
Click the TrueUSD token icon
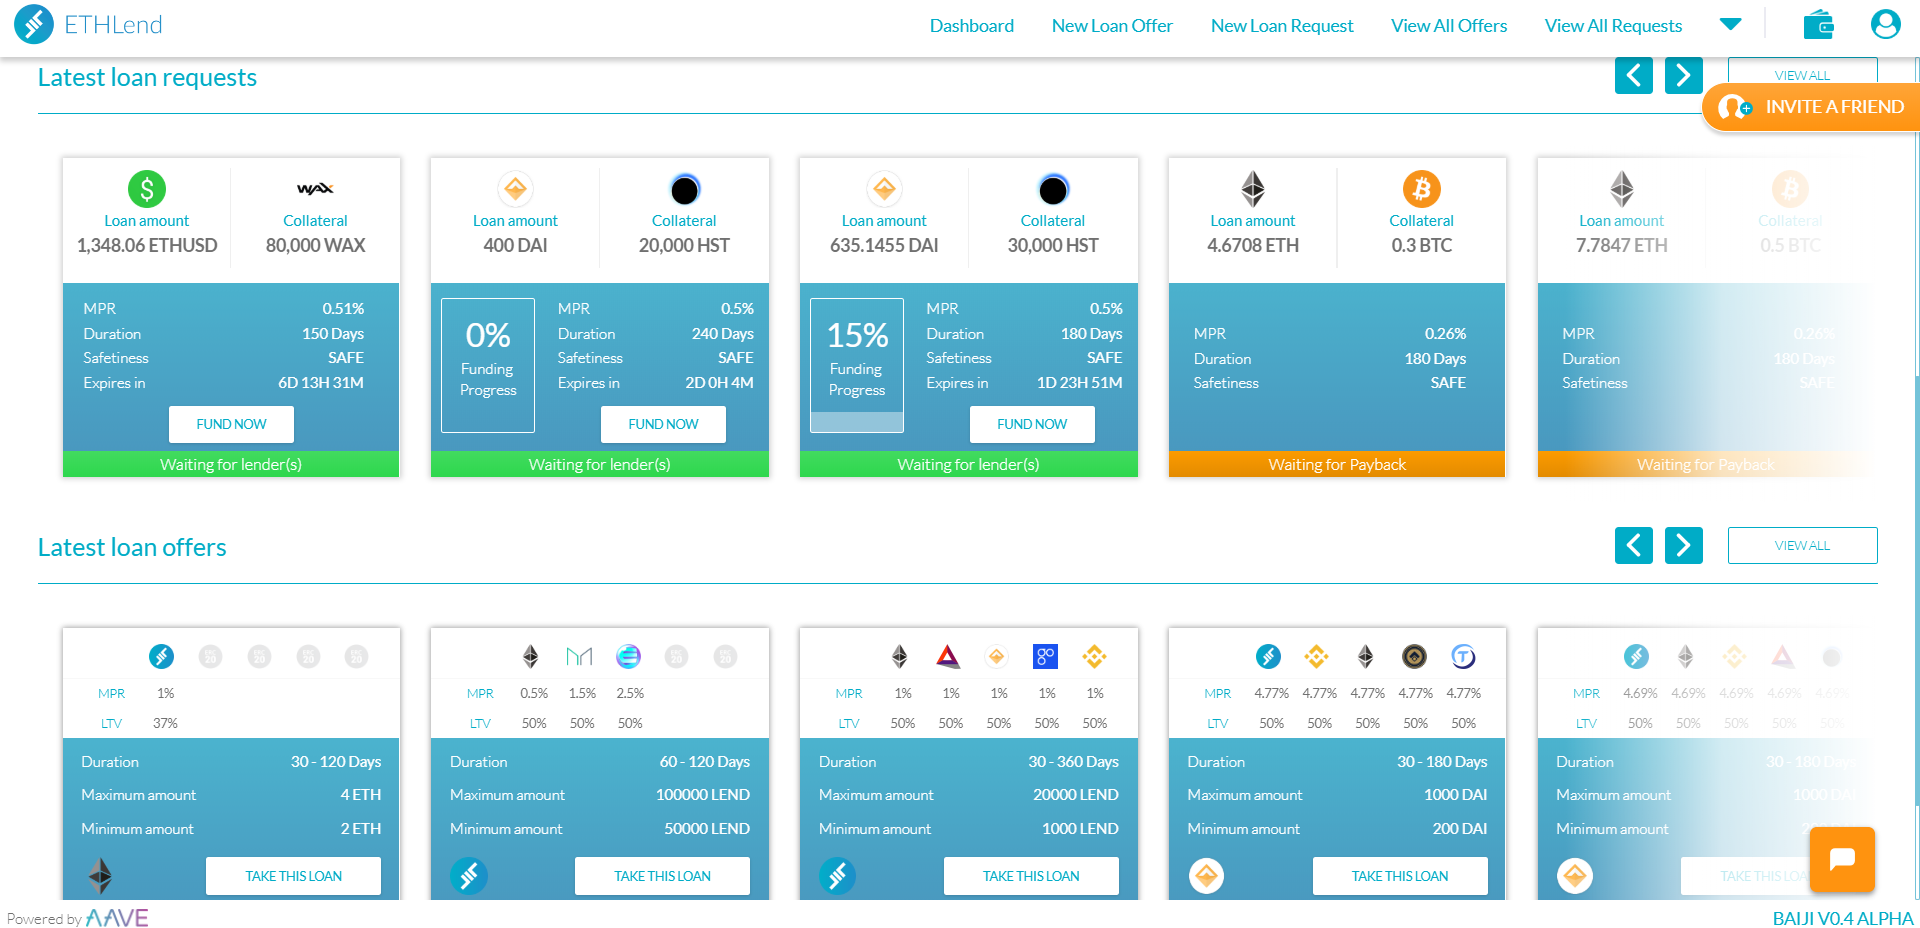pos(1463,657)
